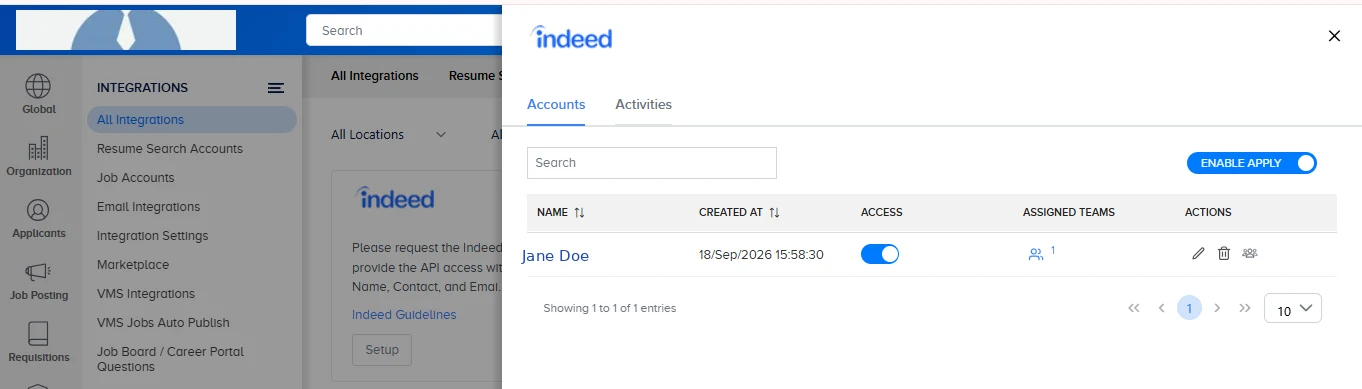The image size is (1362, 389).
Task: Click the accounts Search field in panel
Action: [x=652, y=163]
